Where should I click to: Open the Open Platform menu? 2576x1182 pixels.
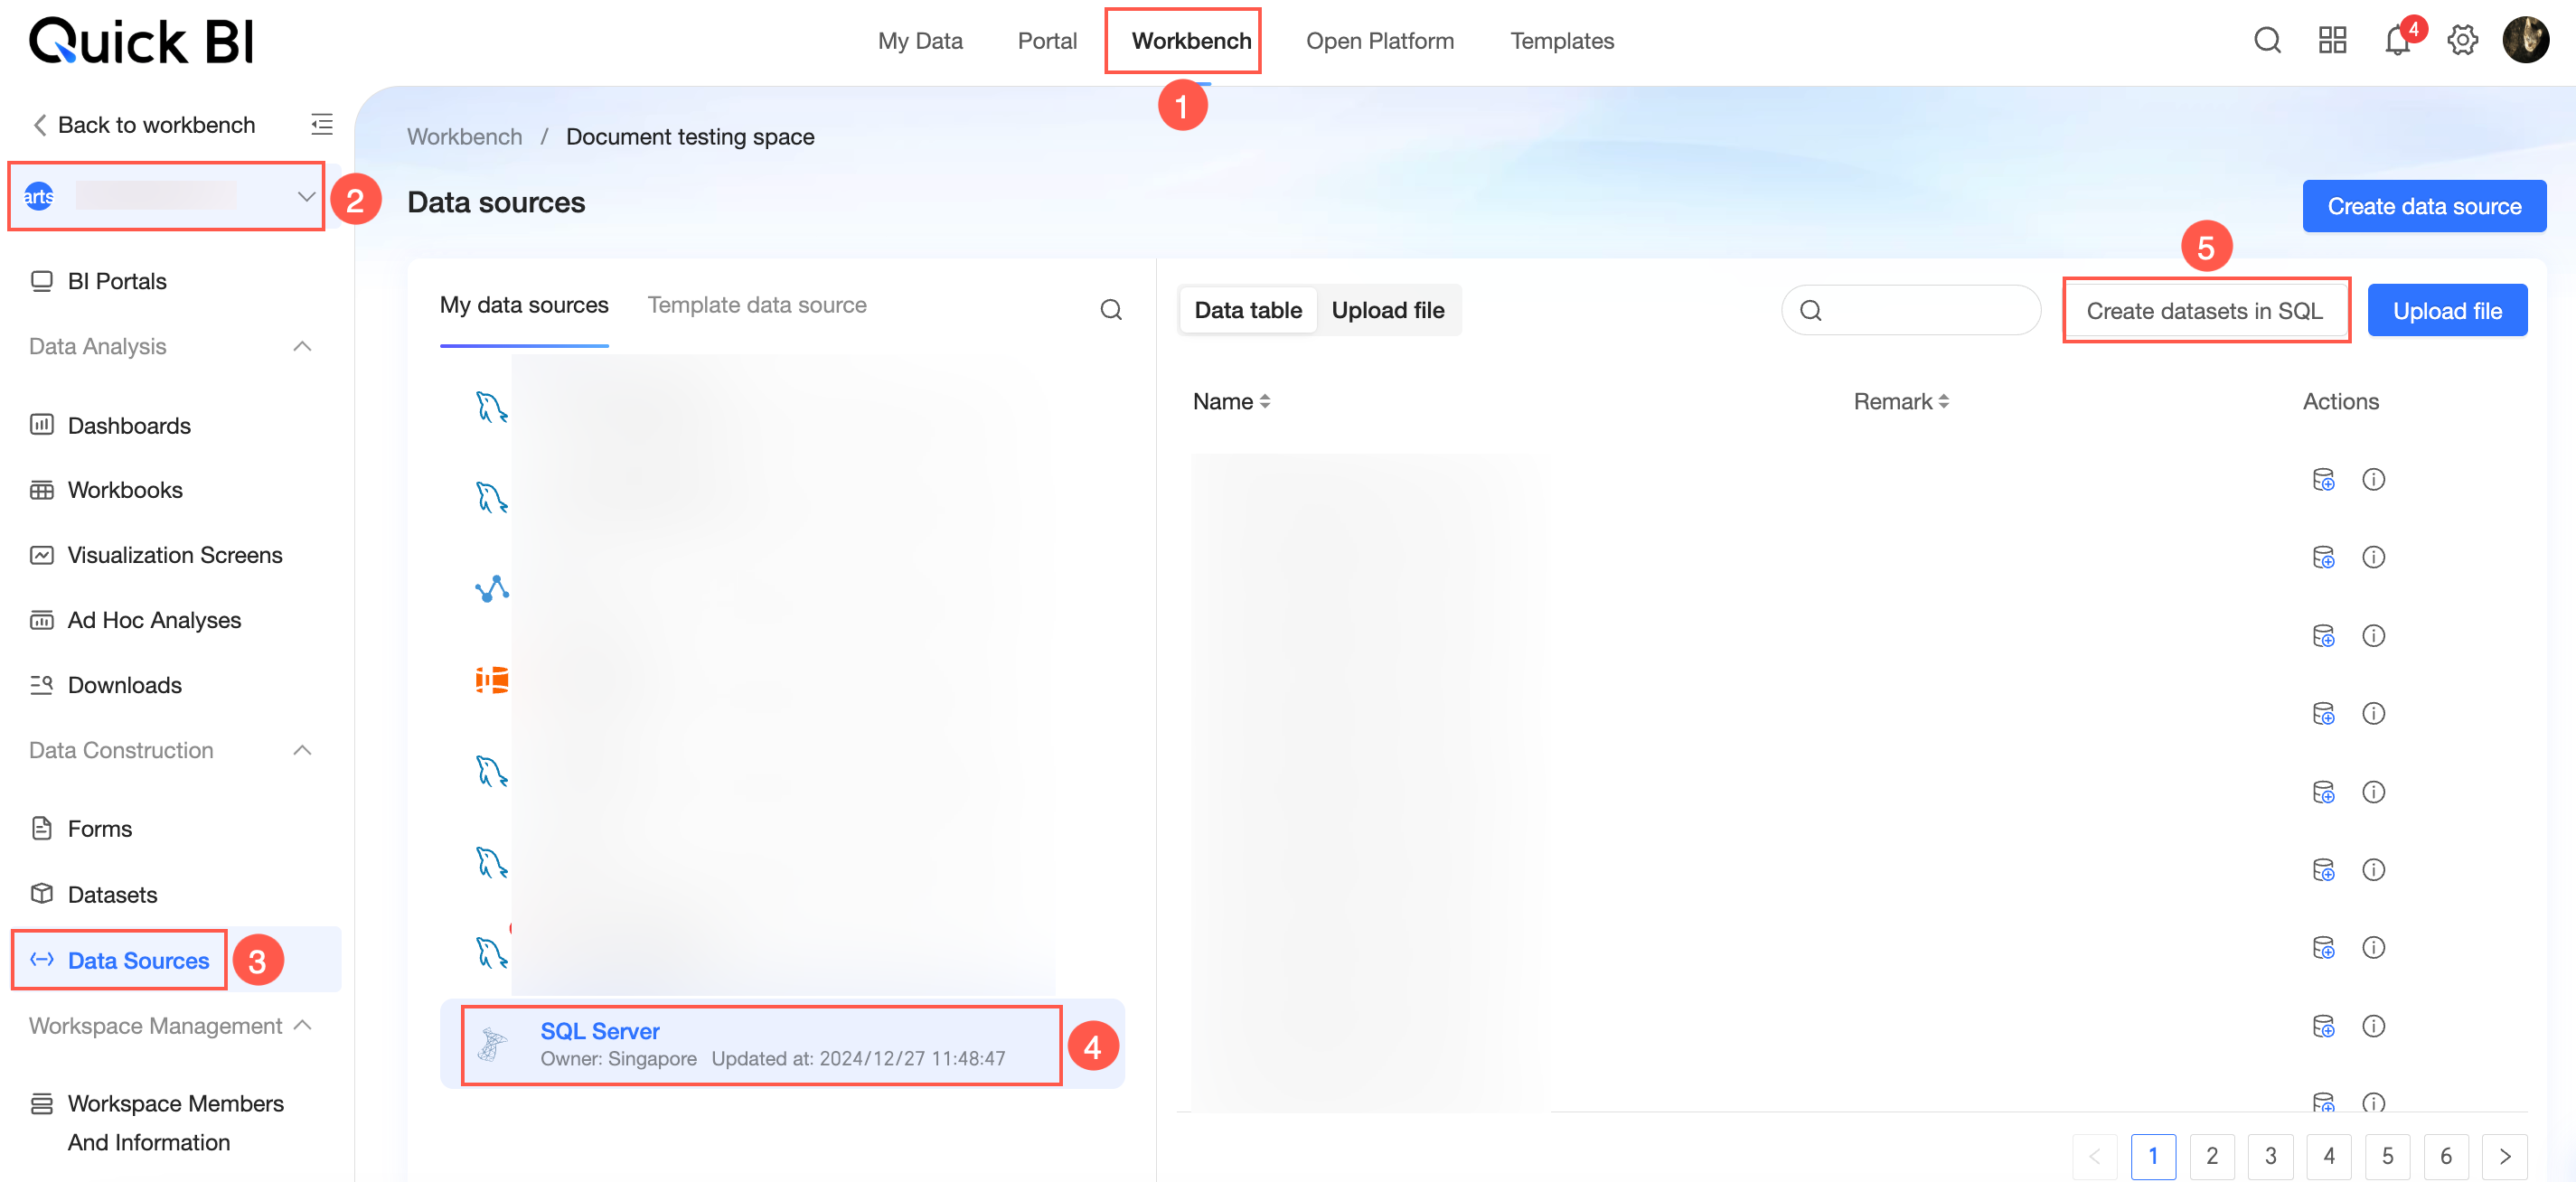point(1380,41)
